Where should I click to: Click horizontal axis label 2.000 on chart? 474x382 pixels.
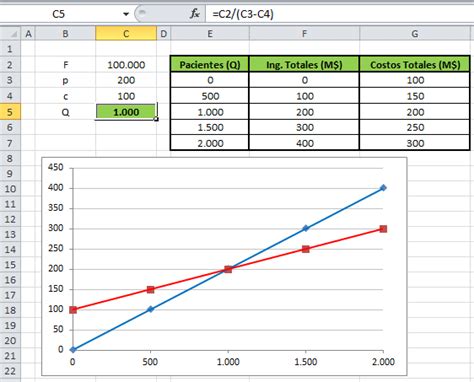(383, 362)
